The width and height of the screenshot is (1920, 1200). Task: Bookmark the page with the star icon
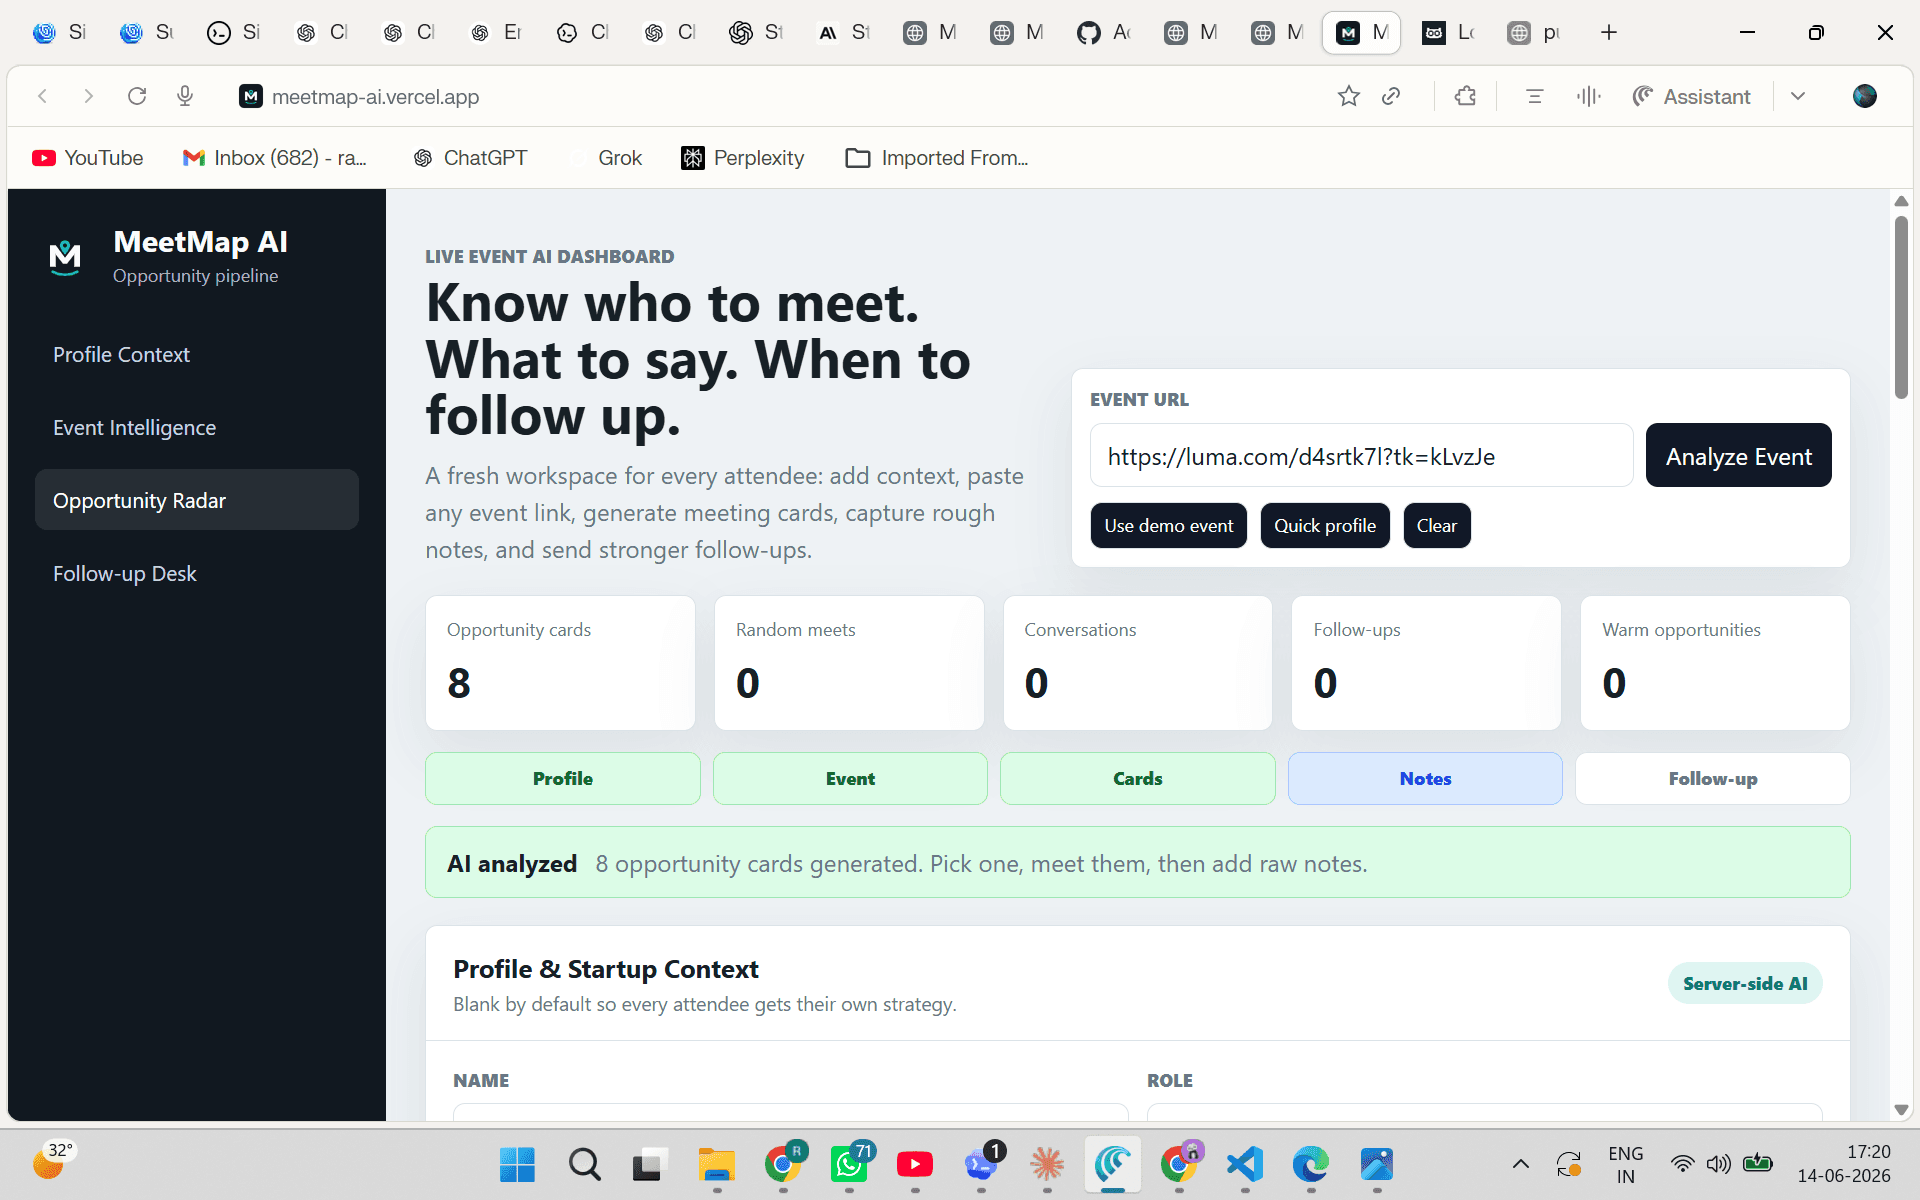tap(1348, 96)
